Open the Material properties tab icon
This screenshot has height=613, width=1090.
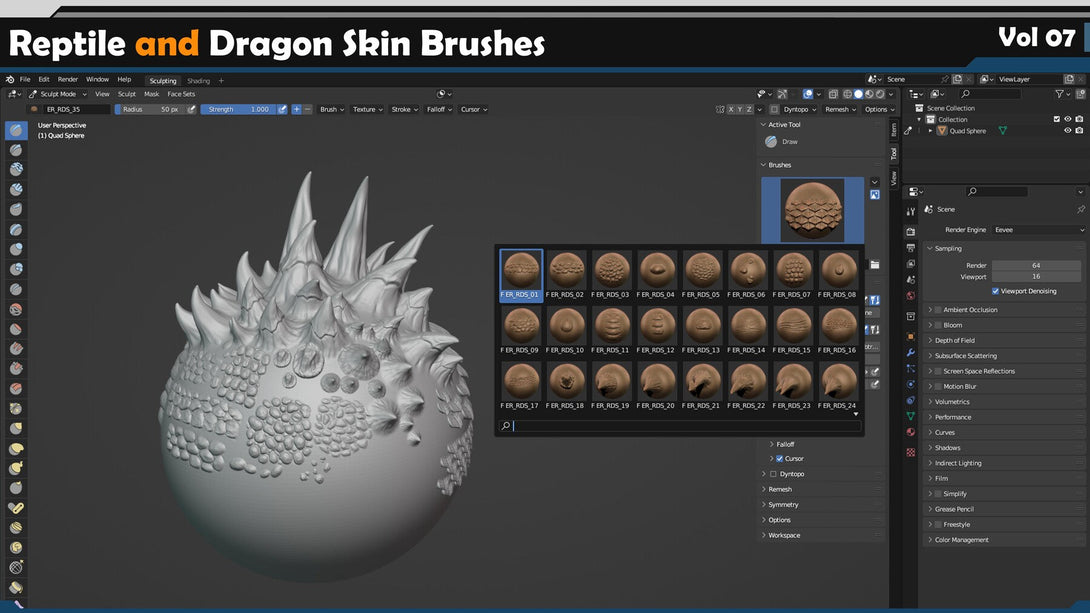coord(911,432)
